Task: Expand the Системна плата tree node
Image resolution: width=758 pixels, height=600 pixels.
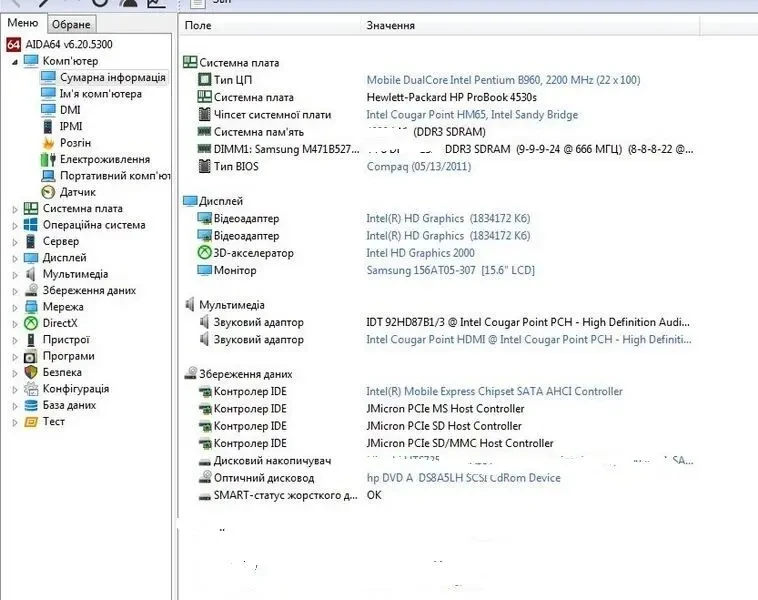Action: [x=15, y=209]
